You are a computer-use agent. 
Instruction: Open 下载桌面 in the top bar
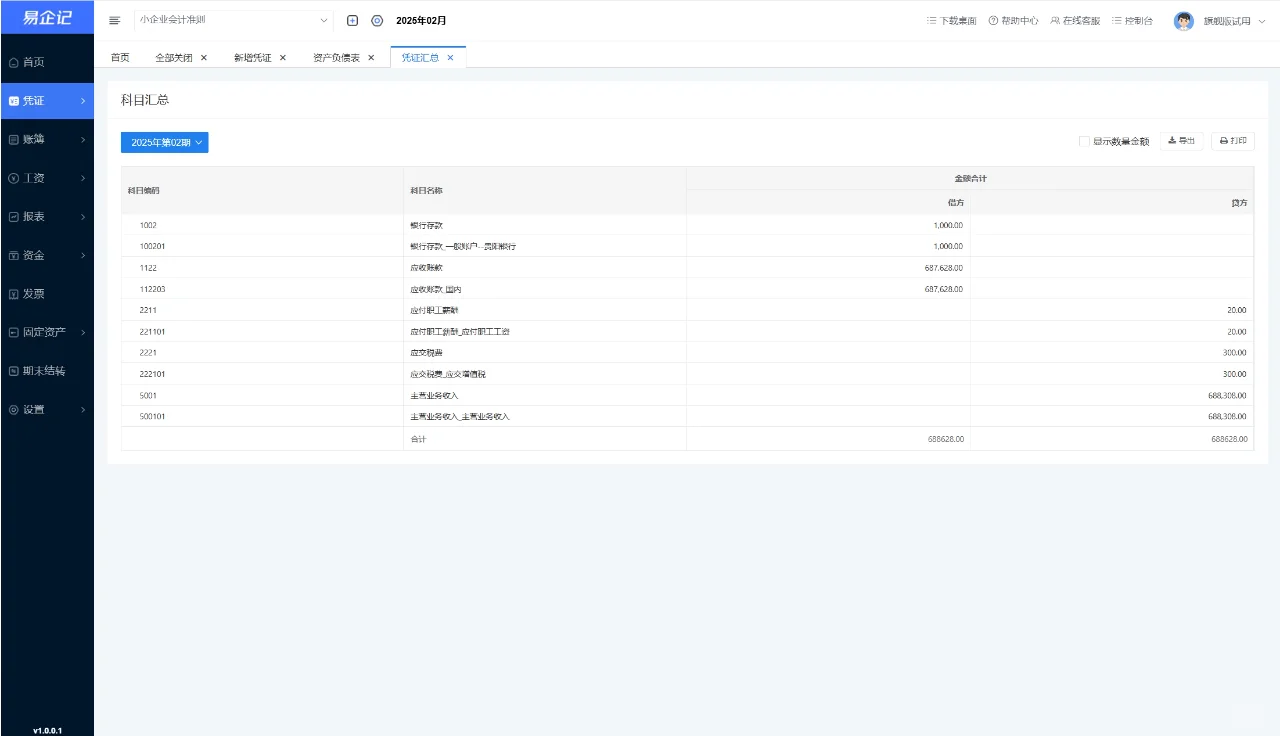pos(952,20)
